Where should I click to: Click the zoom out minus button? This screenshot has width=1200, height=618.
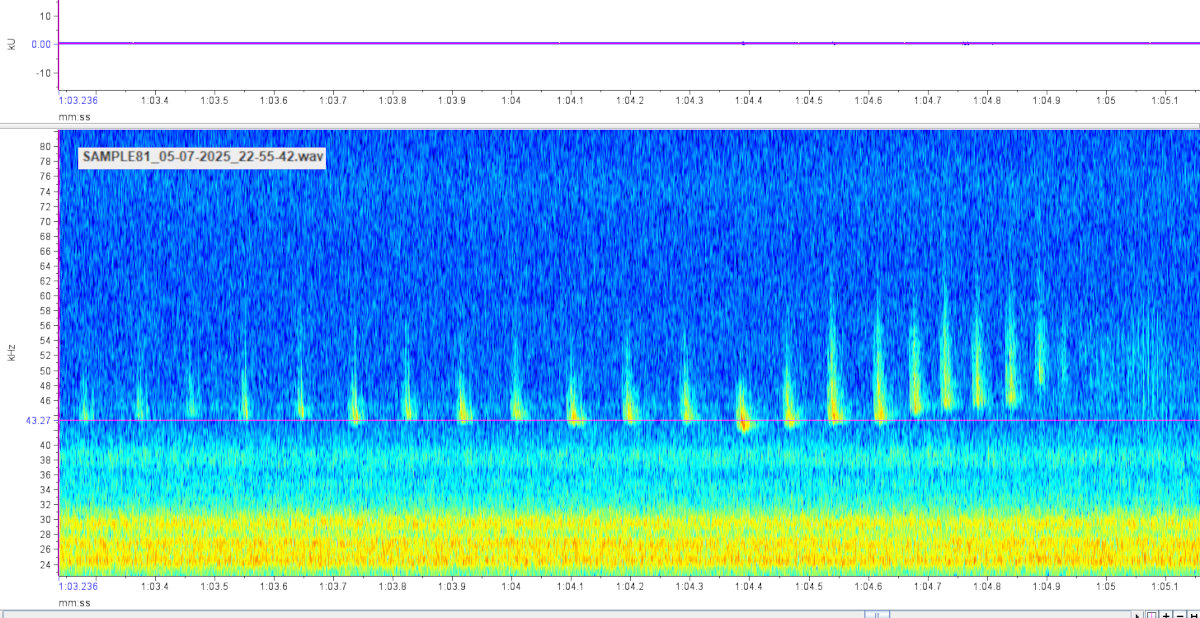point(1180,613)
